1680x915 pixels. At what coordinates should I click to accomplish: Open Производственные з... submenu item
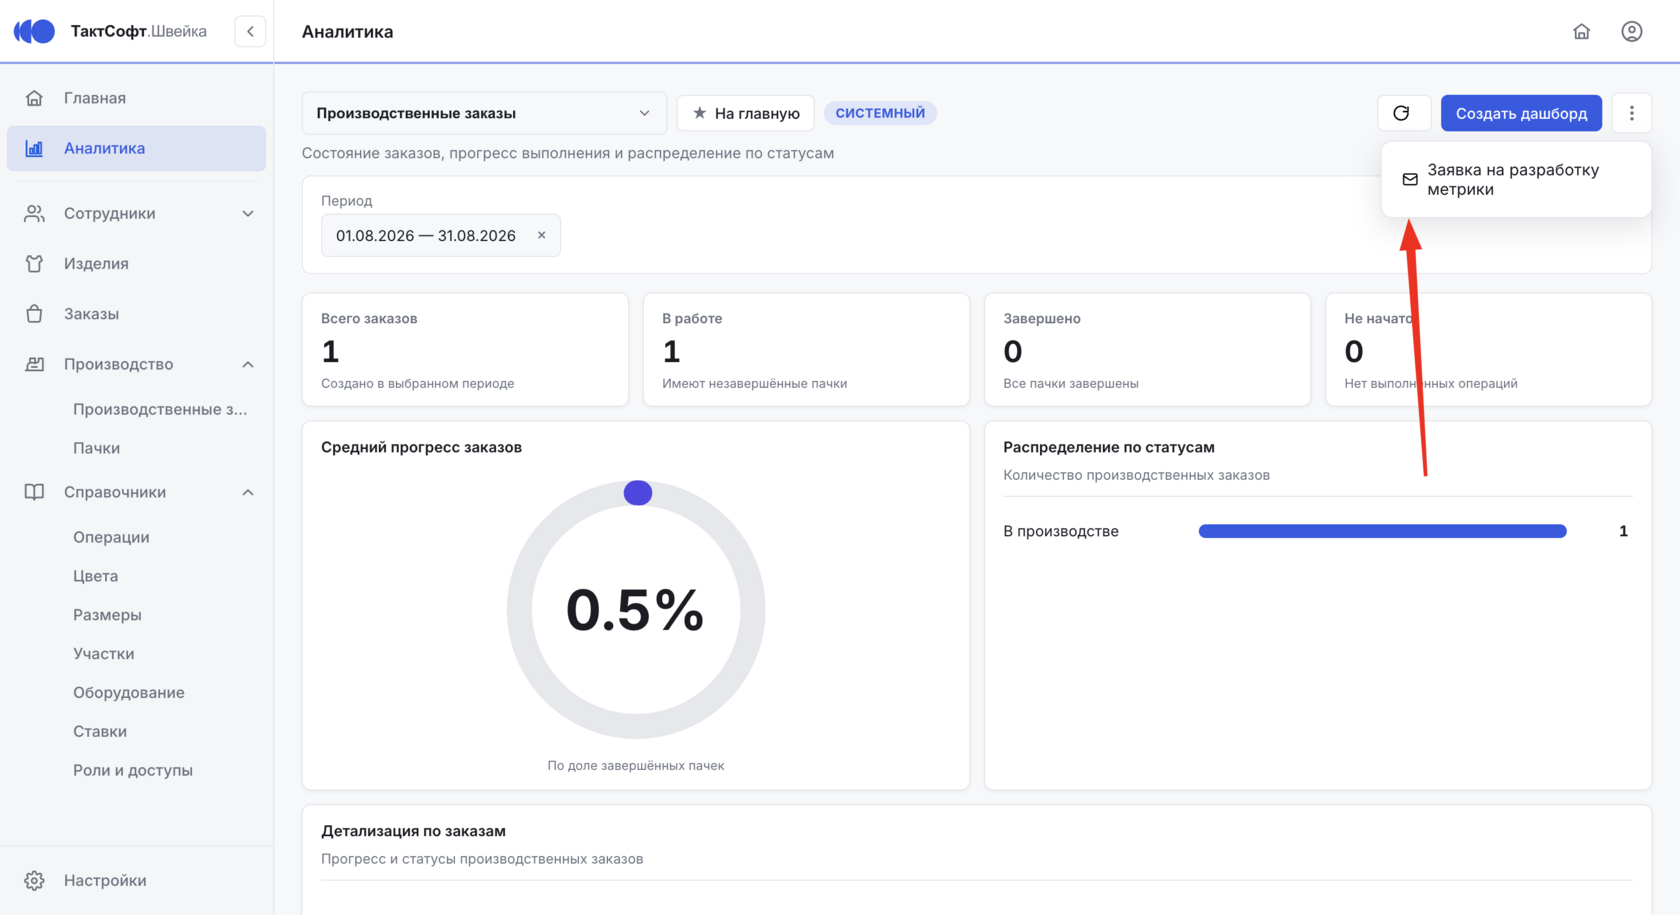tap(160, 409)
